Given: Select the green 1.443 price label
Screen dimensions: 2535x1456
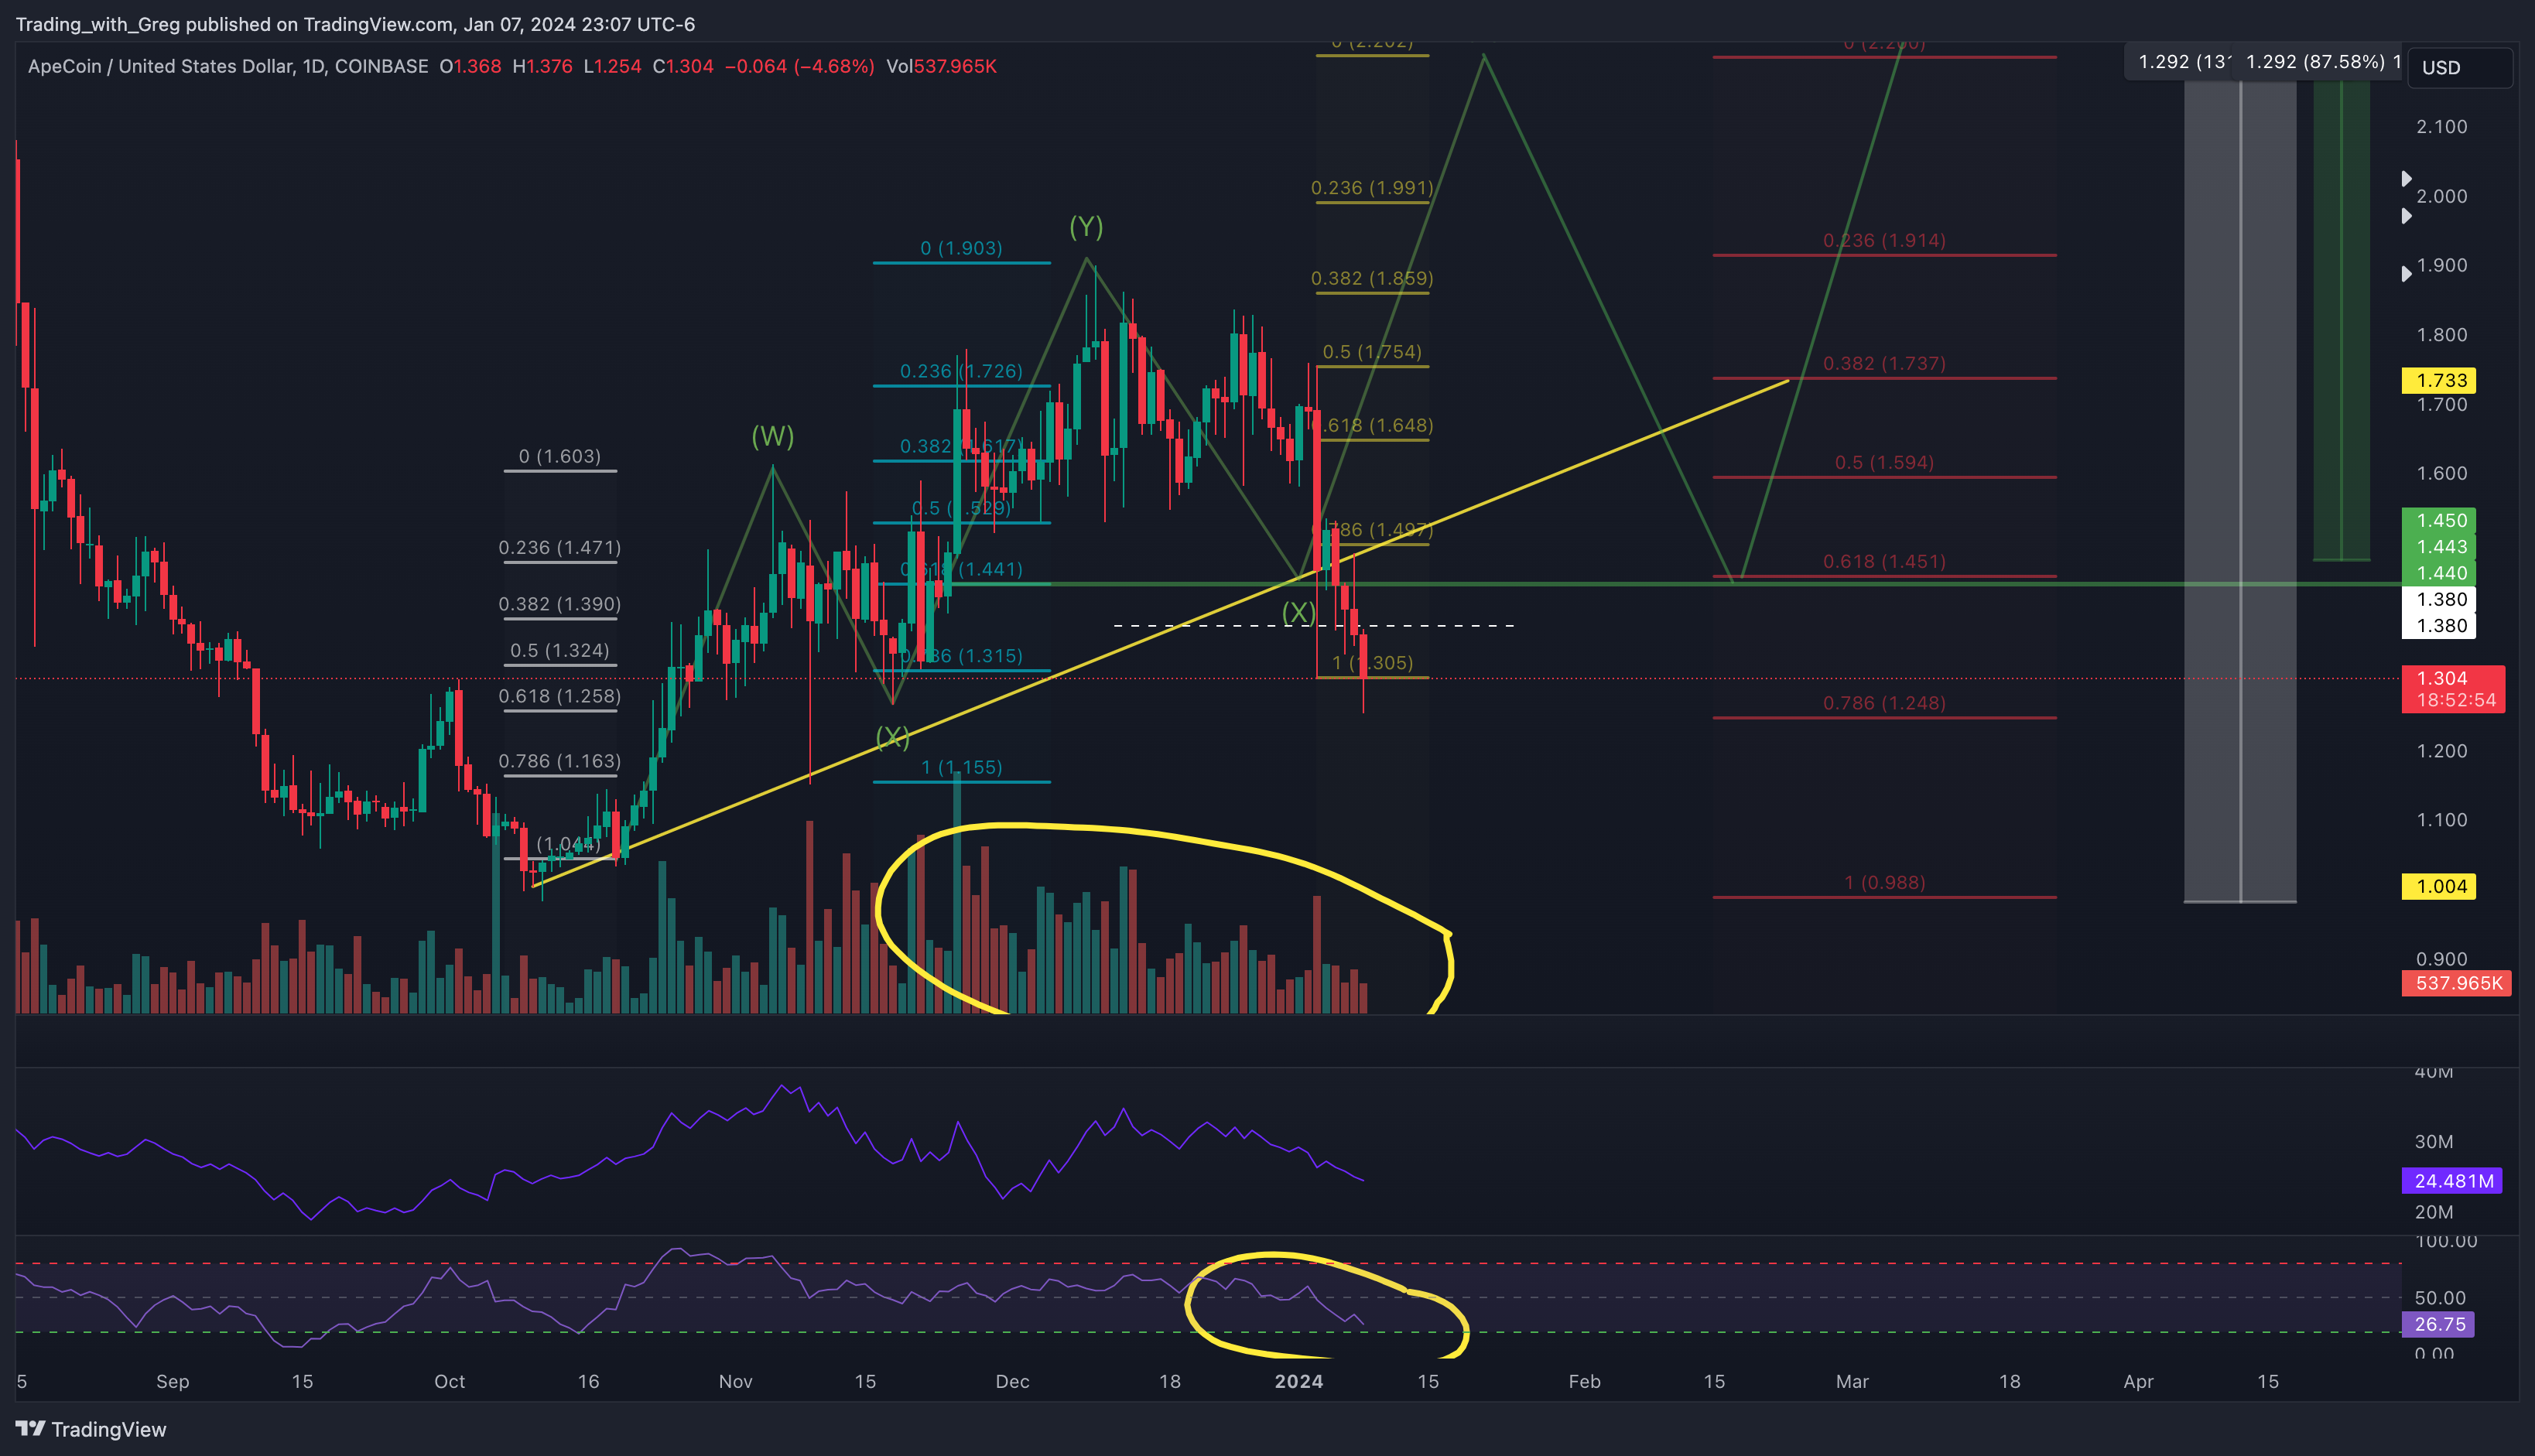Looking at the screenshot, I should pyautogui.click(x=2439, y=546).
